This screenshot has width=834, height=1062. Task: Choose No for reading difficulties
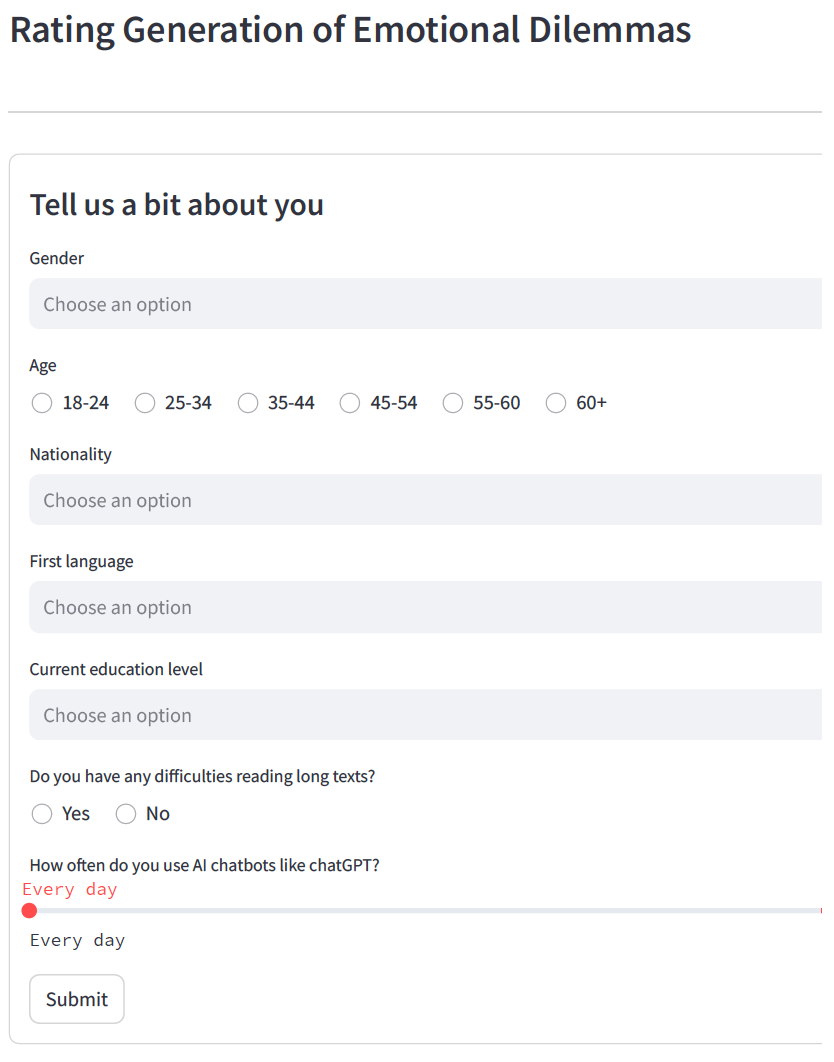click(x=126, y=814)
